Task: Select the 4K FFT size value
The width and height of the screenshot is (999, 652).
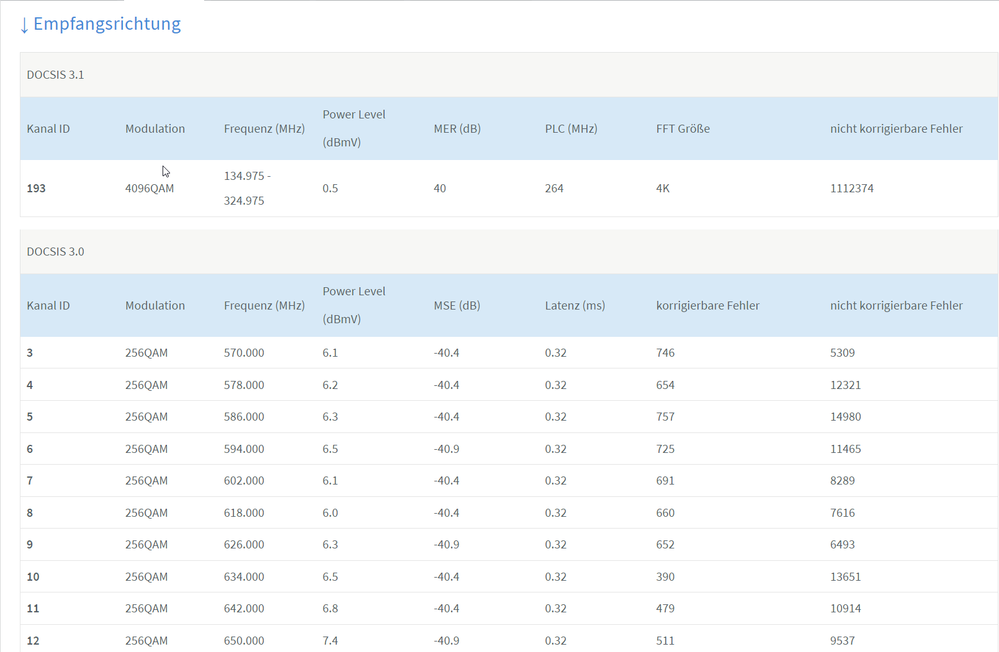Action: click(663, 188)
